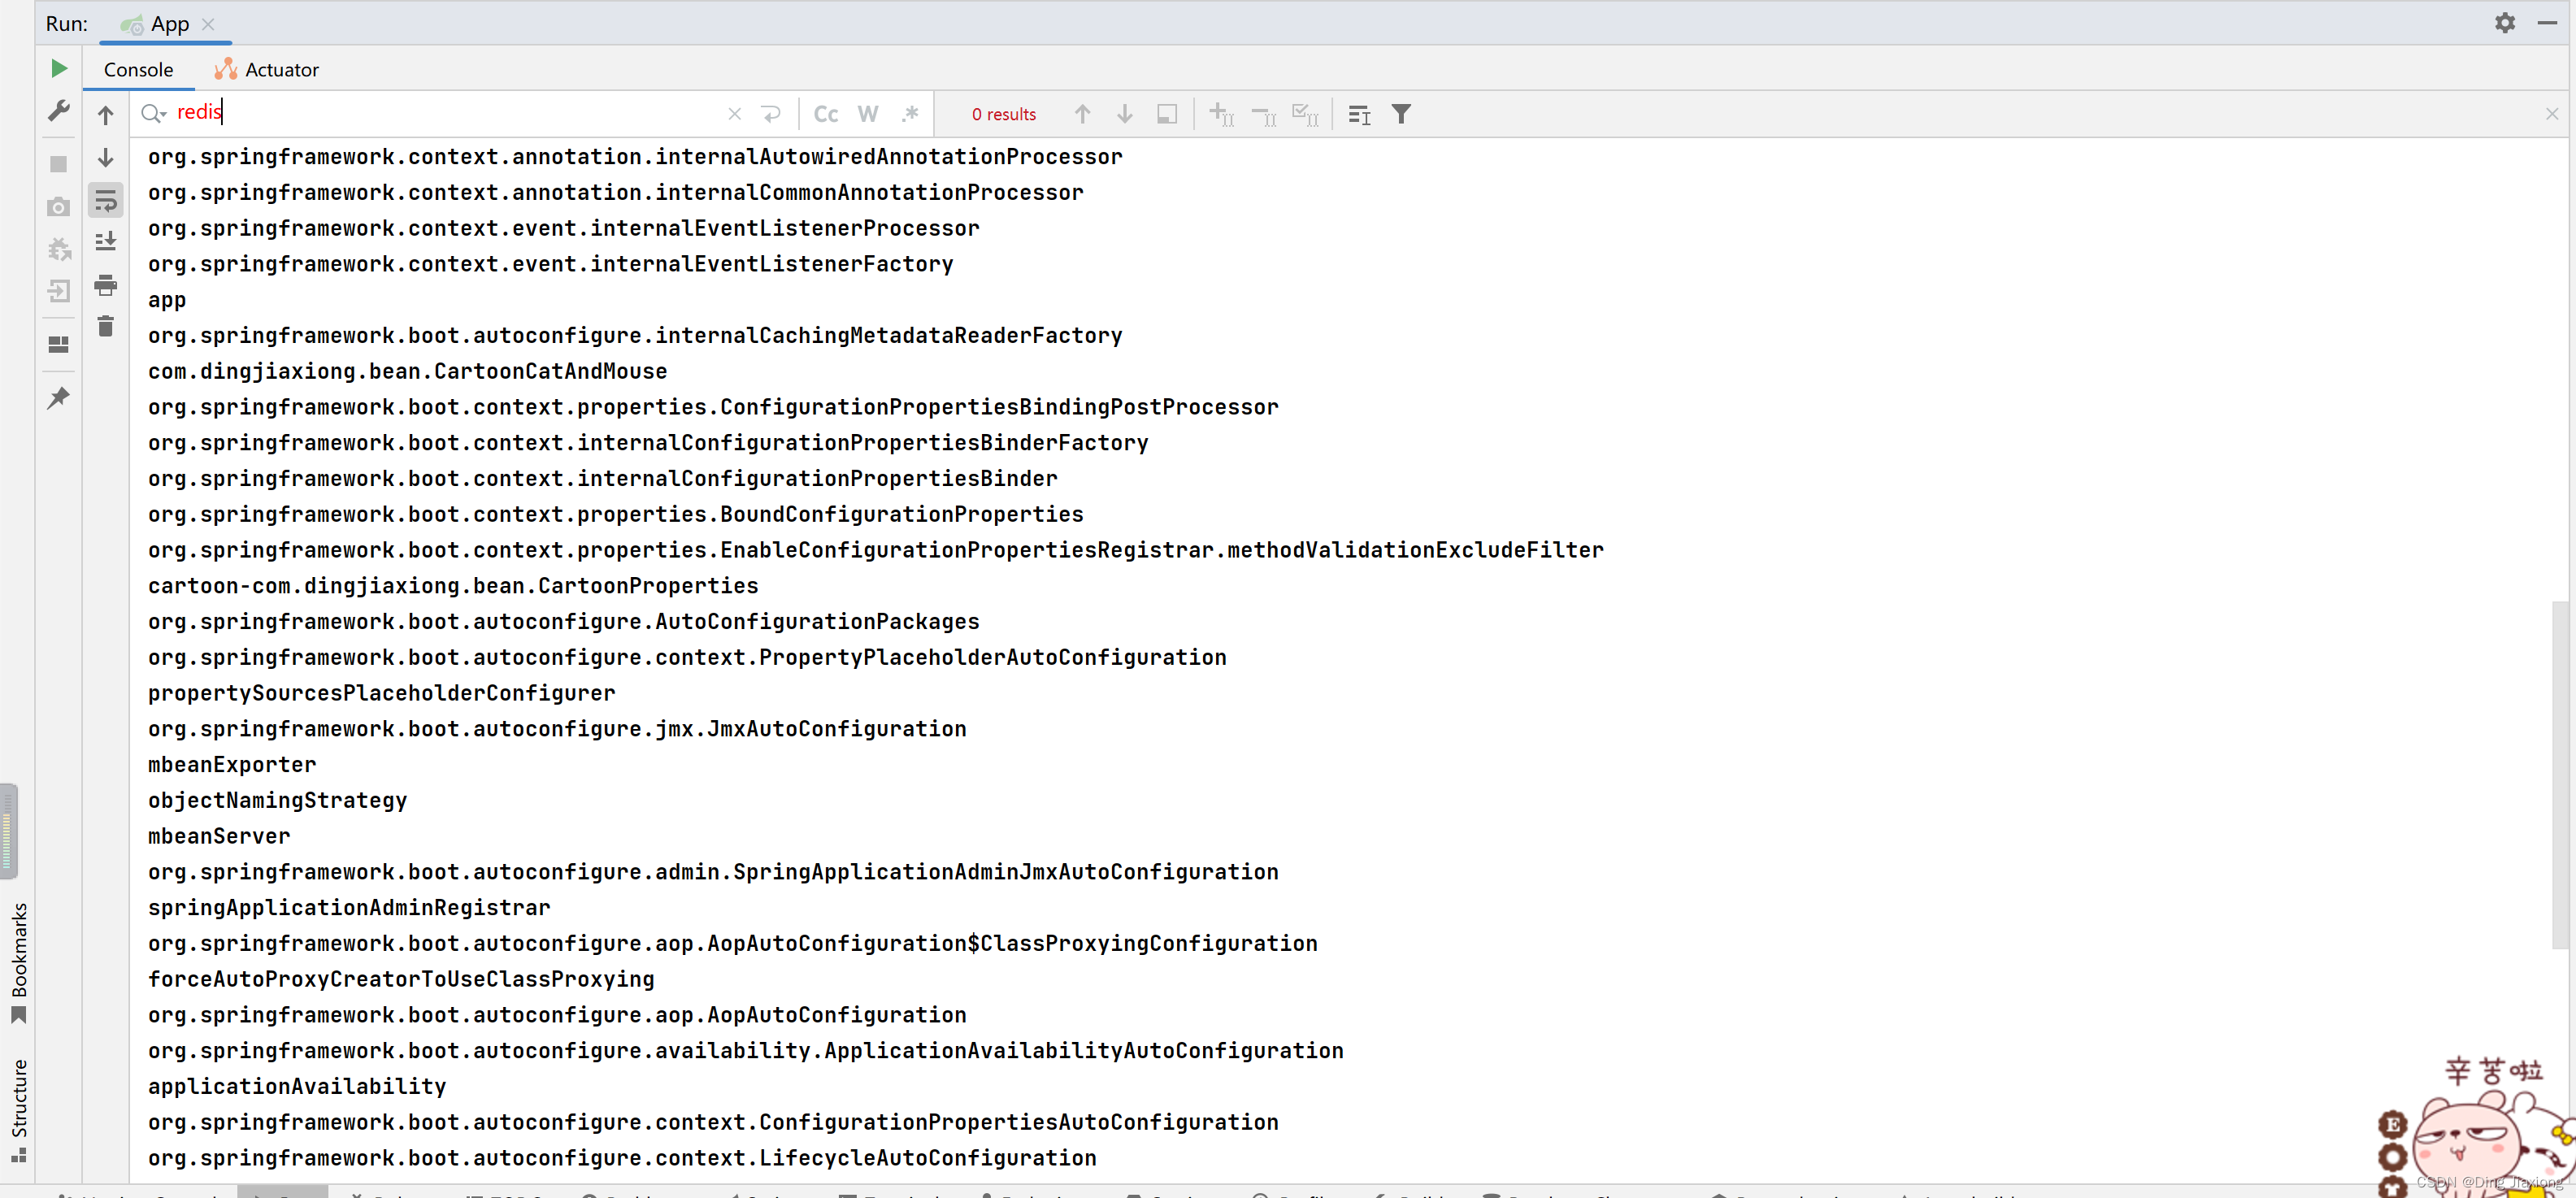Click the 0 results search counter
2576x1198 pixels.
[x=1003, y=114]
